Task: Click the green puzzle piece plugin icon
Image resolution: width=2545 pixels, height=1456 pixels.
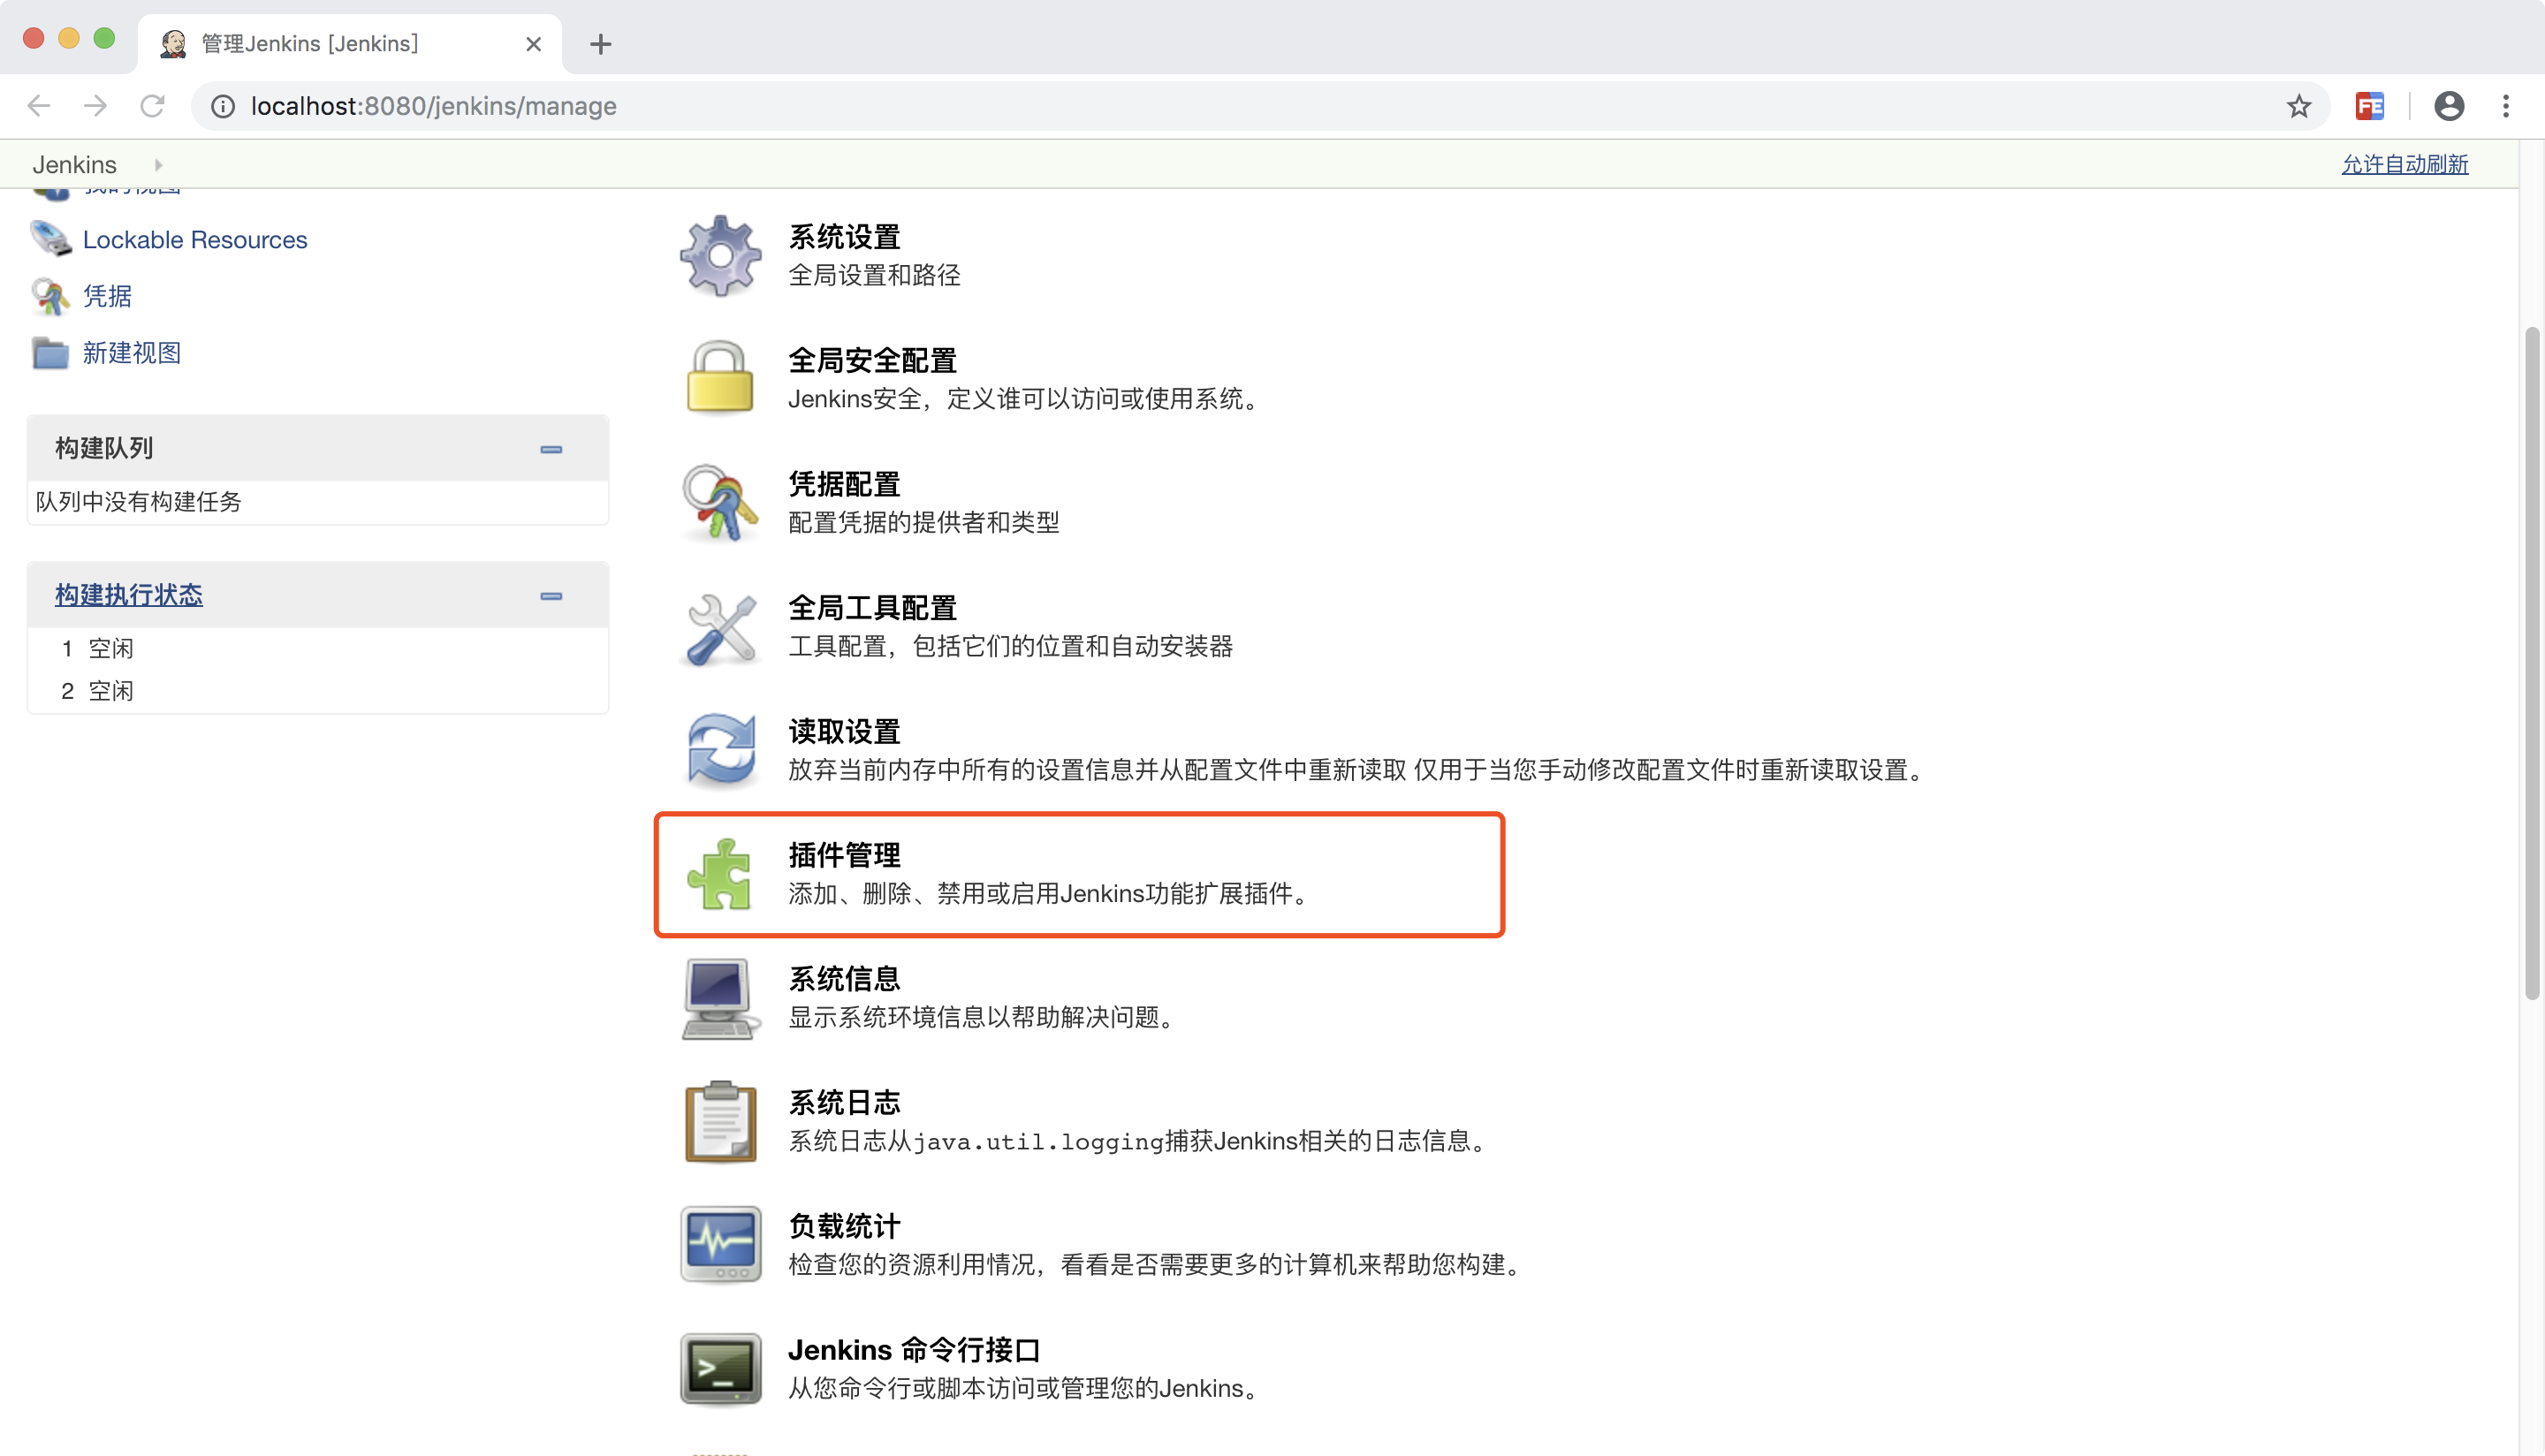Action: [720, 874]
